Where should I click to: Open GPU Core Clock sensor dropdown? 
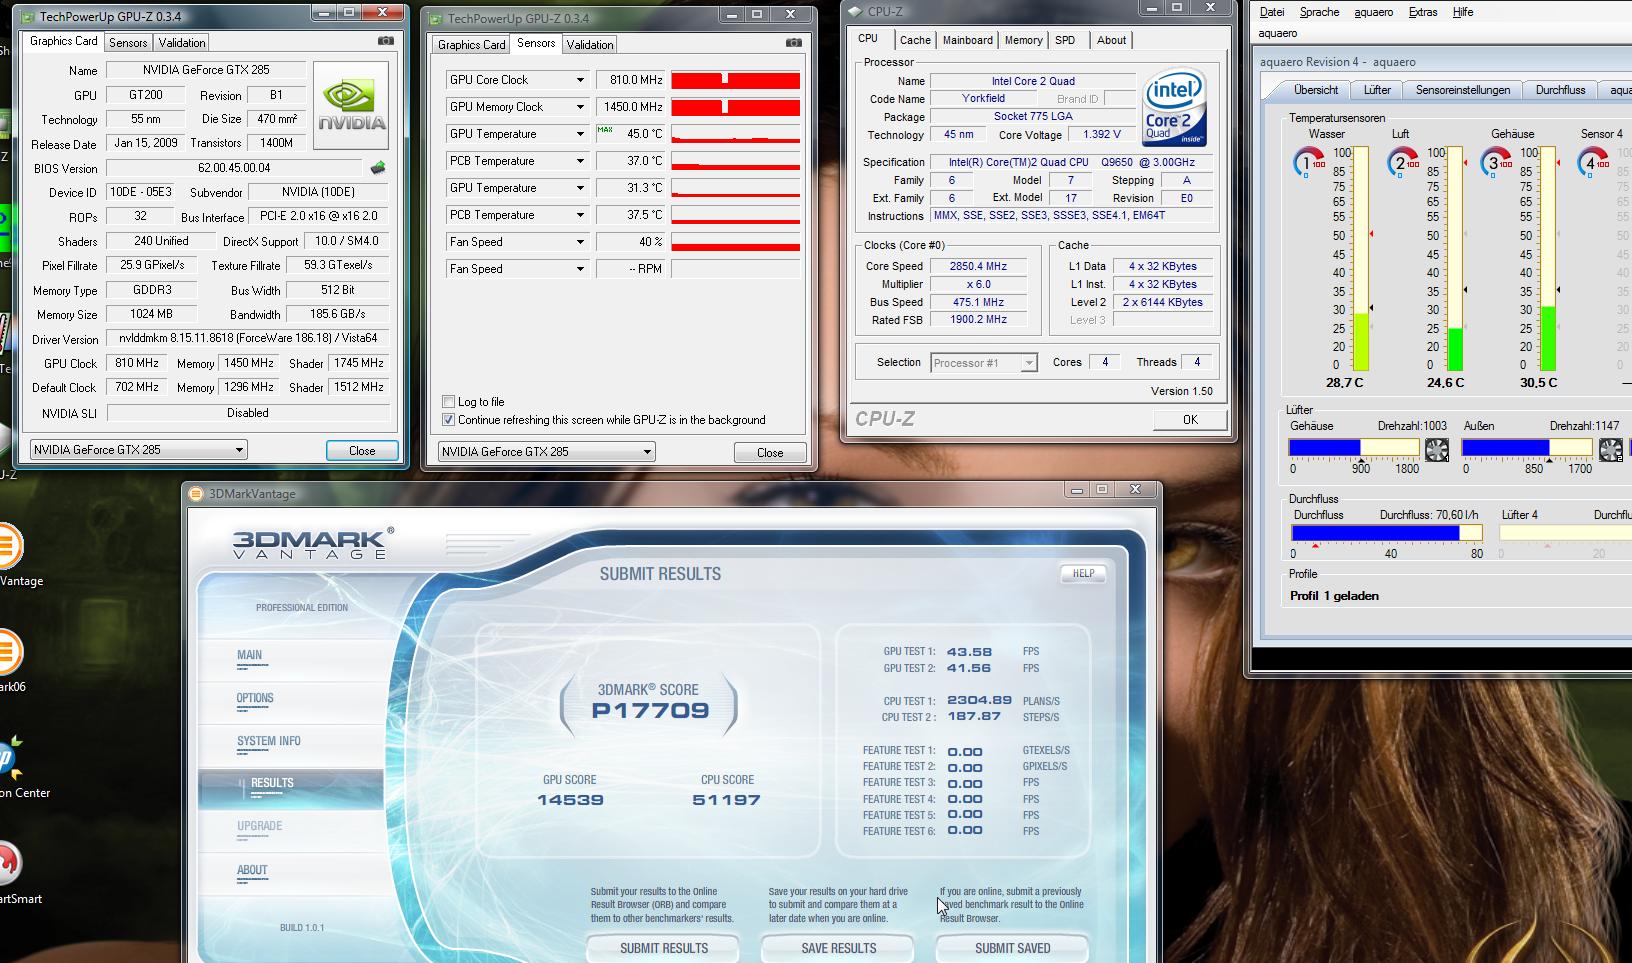580,80
